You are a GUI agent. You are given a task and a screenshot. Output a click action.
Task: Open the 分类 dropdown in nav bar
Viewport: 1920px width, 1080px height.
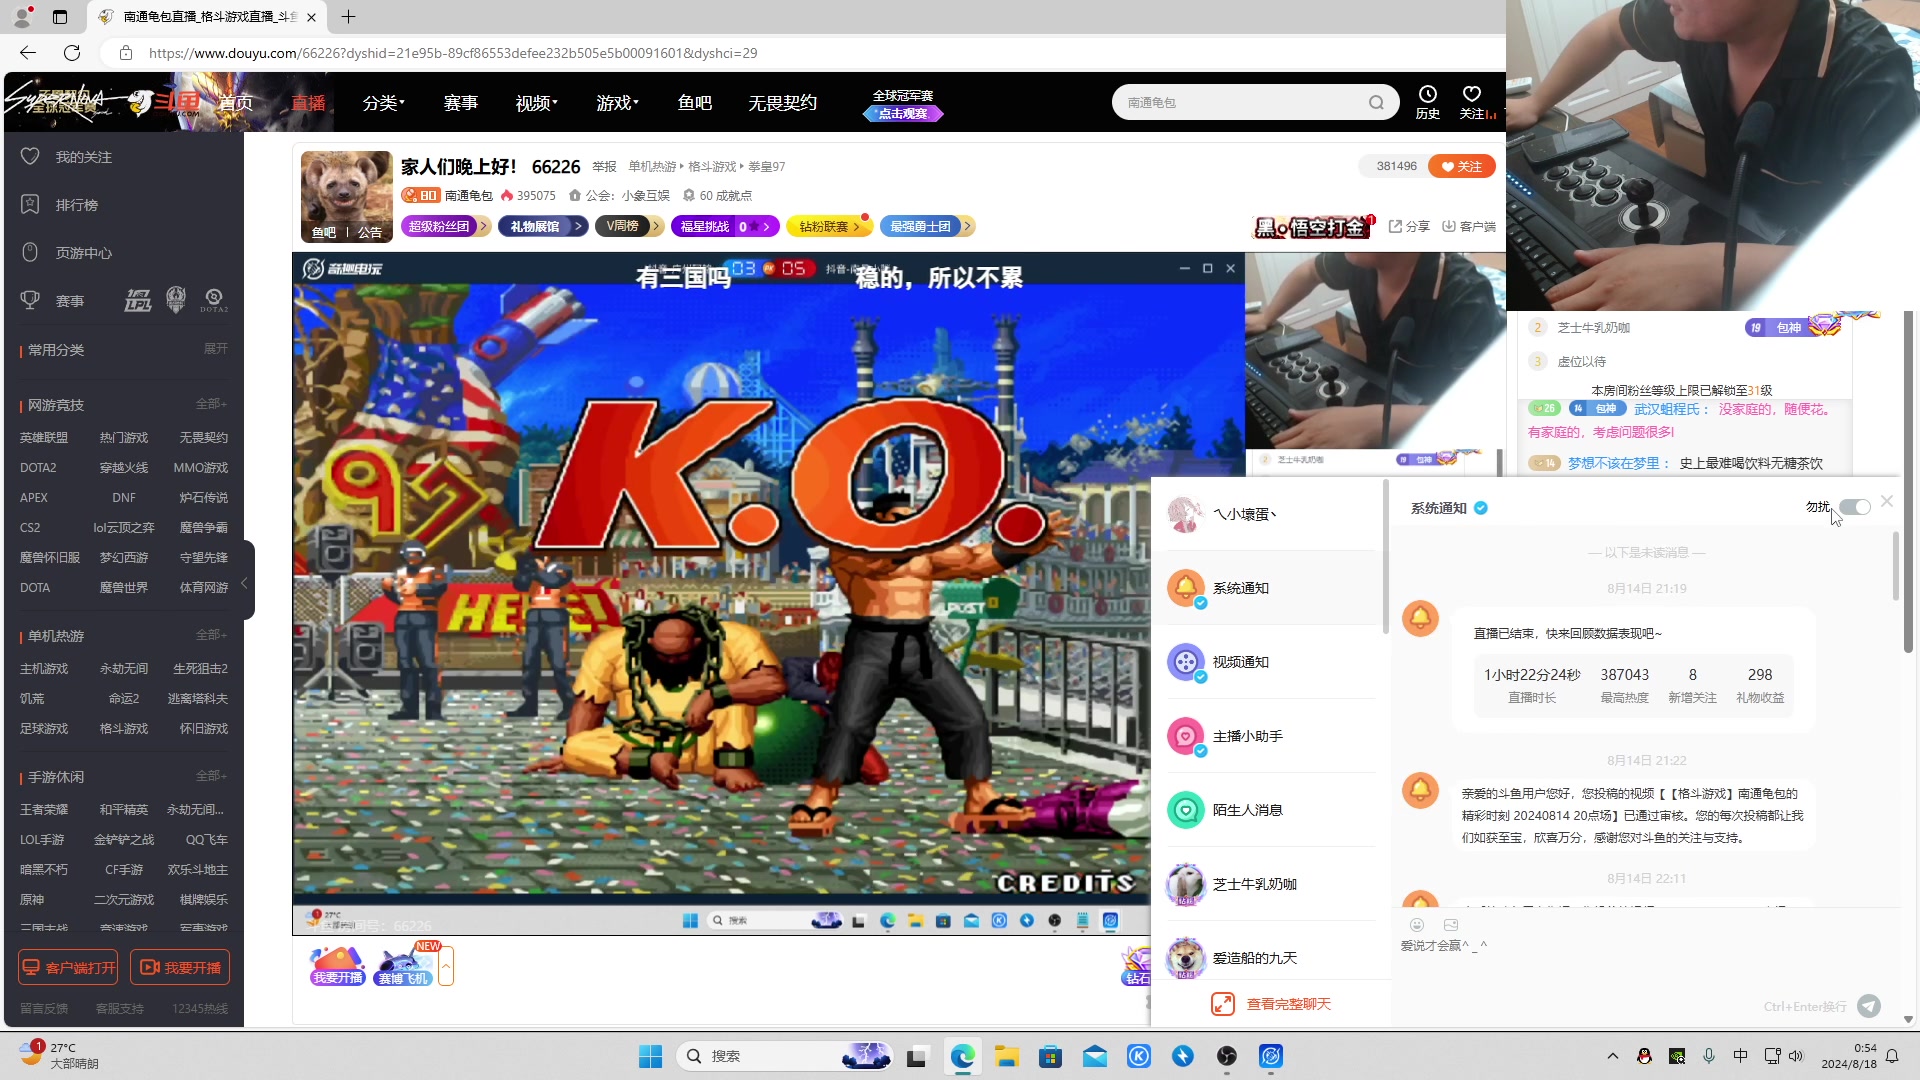(x=383, y=103)
